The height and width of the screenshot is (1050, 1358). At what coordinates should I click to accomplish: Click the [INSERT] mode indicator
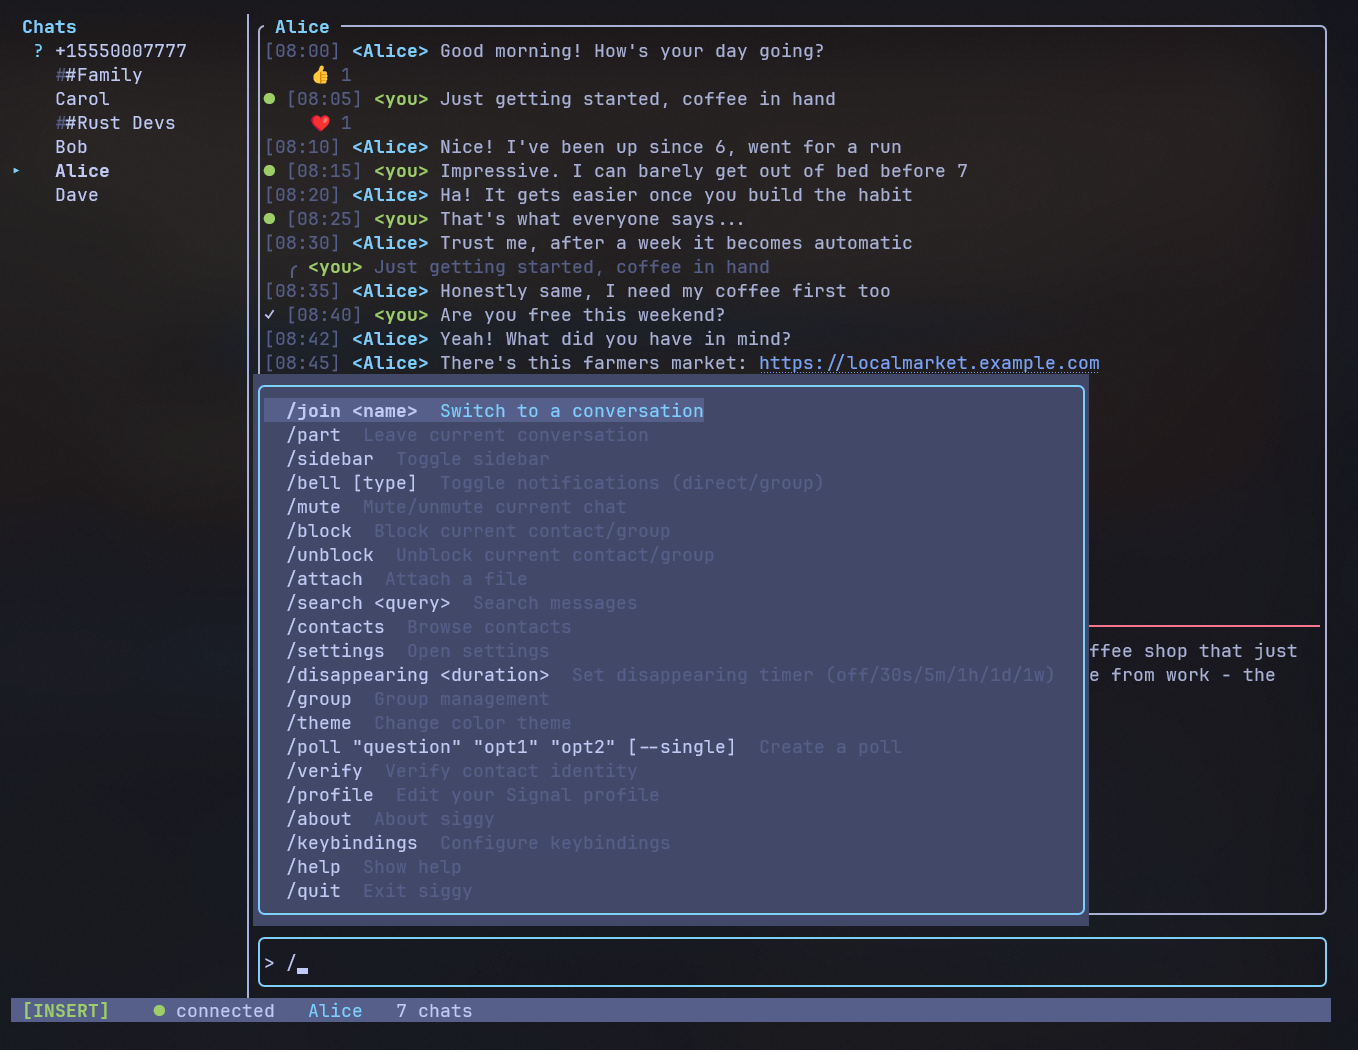[x=64, y=1010]
